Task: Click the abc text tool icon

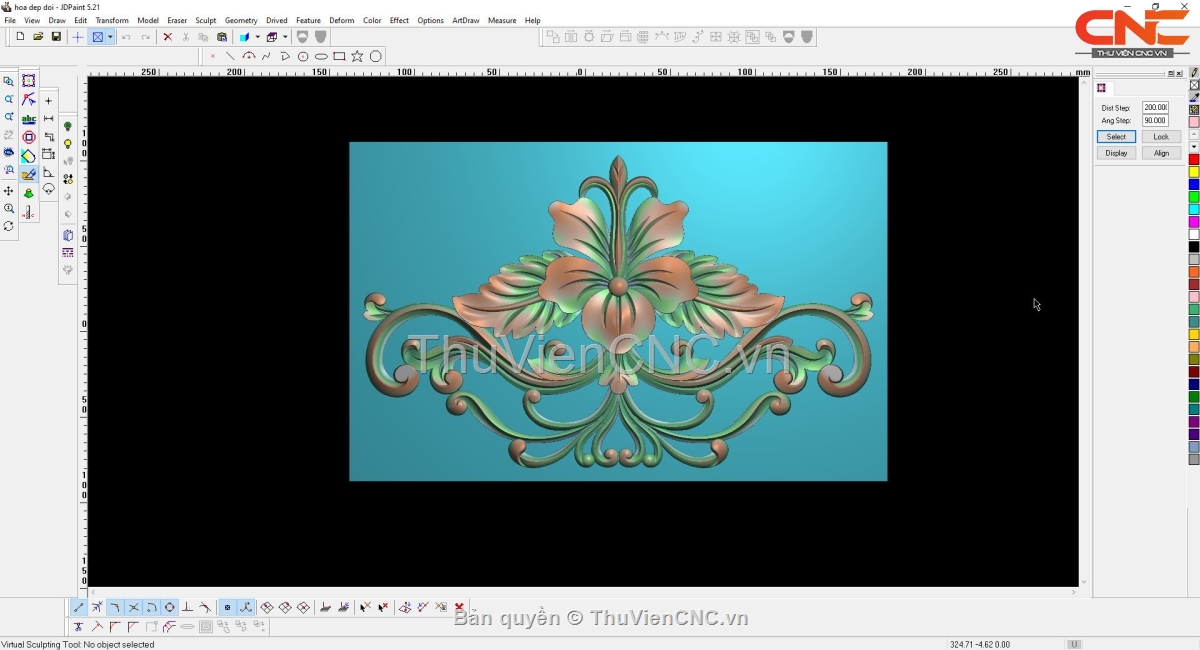Action: coord(28,119)
